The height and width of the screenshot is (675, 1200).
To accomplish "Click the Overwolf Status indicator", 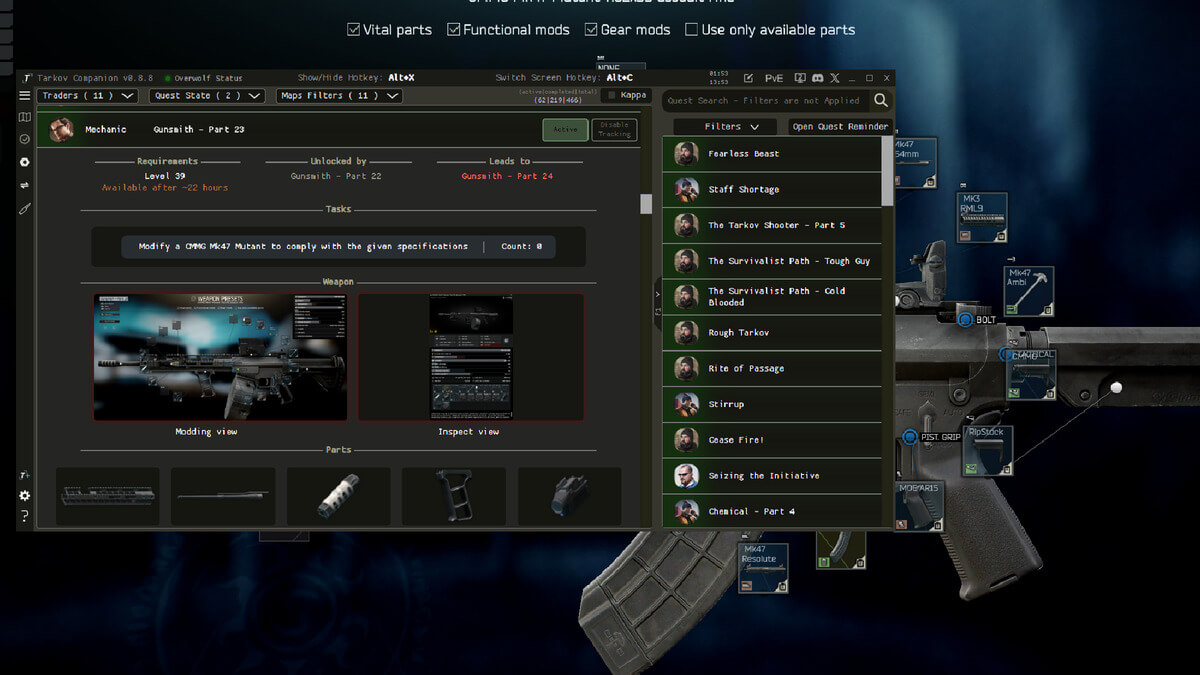I will pos(204,78).
